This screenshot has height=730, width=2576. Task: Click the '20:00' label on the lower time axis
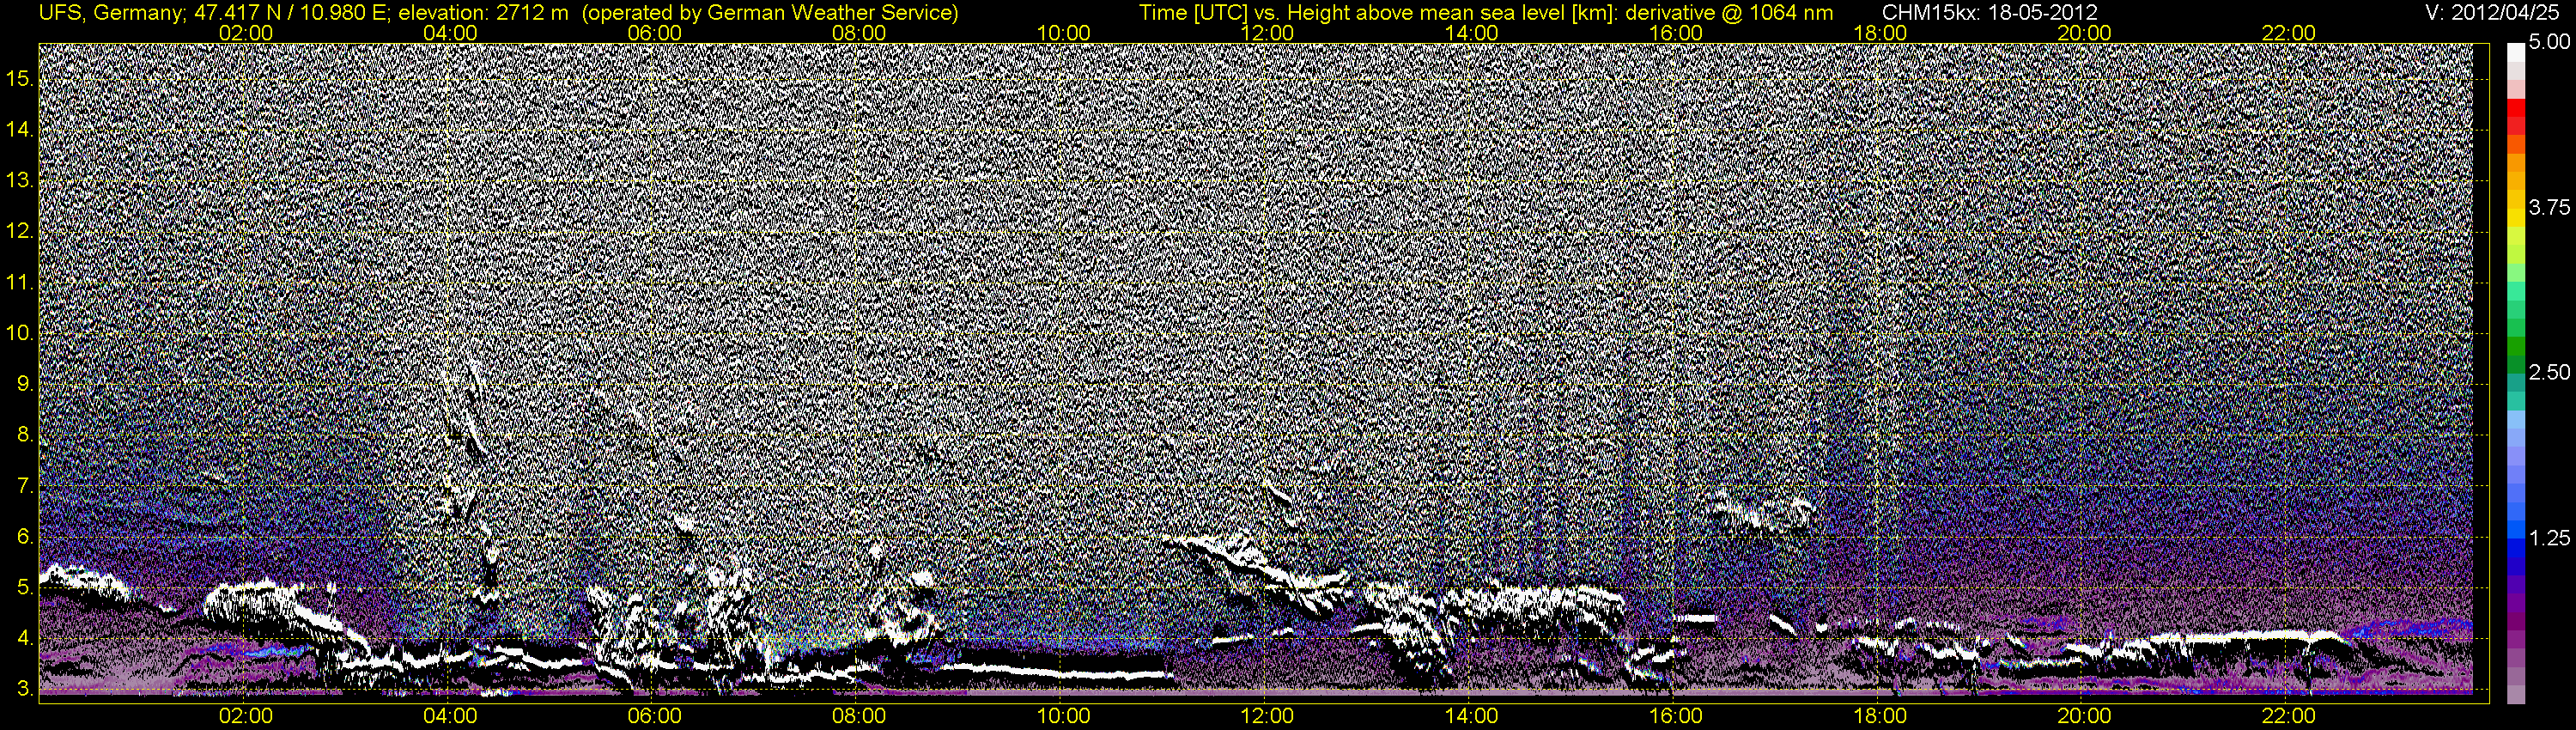[2085, 716]
